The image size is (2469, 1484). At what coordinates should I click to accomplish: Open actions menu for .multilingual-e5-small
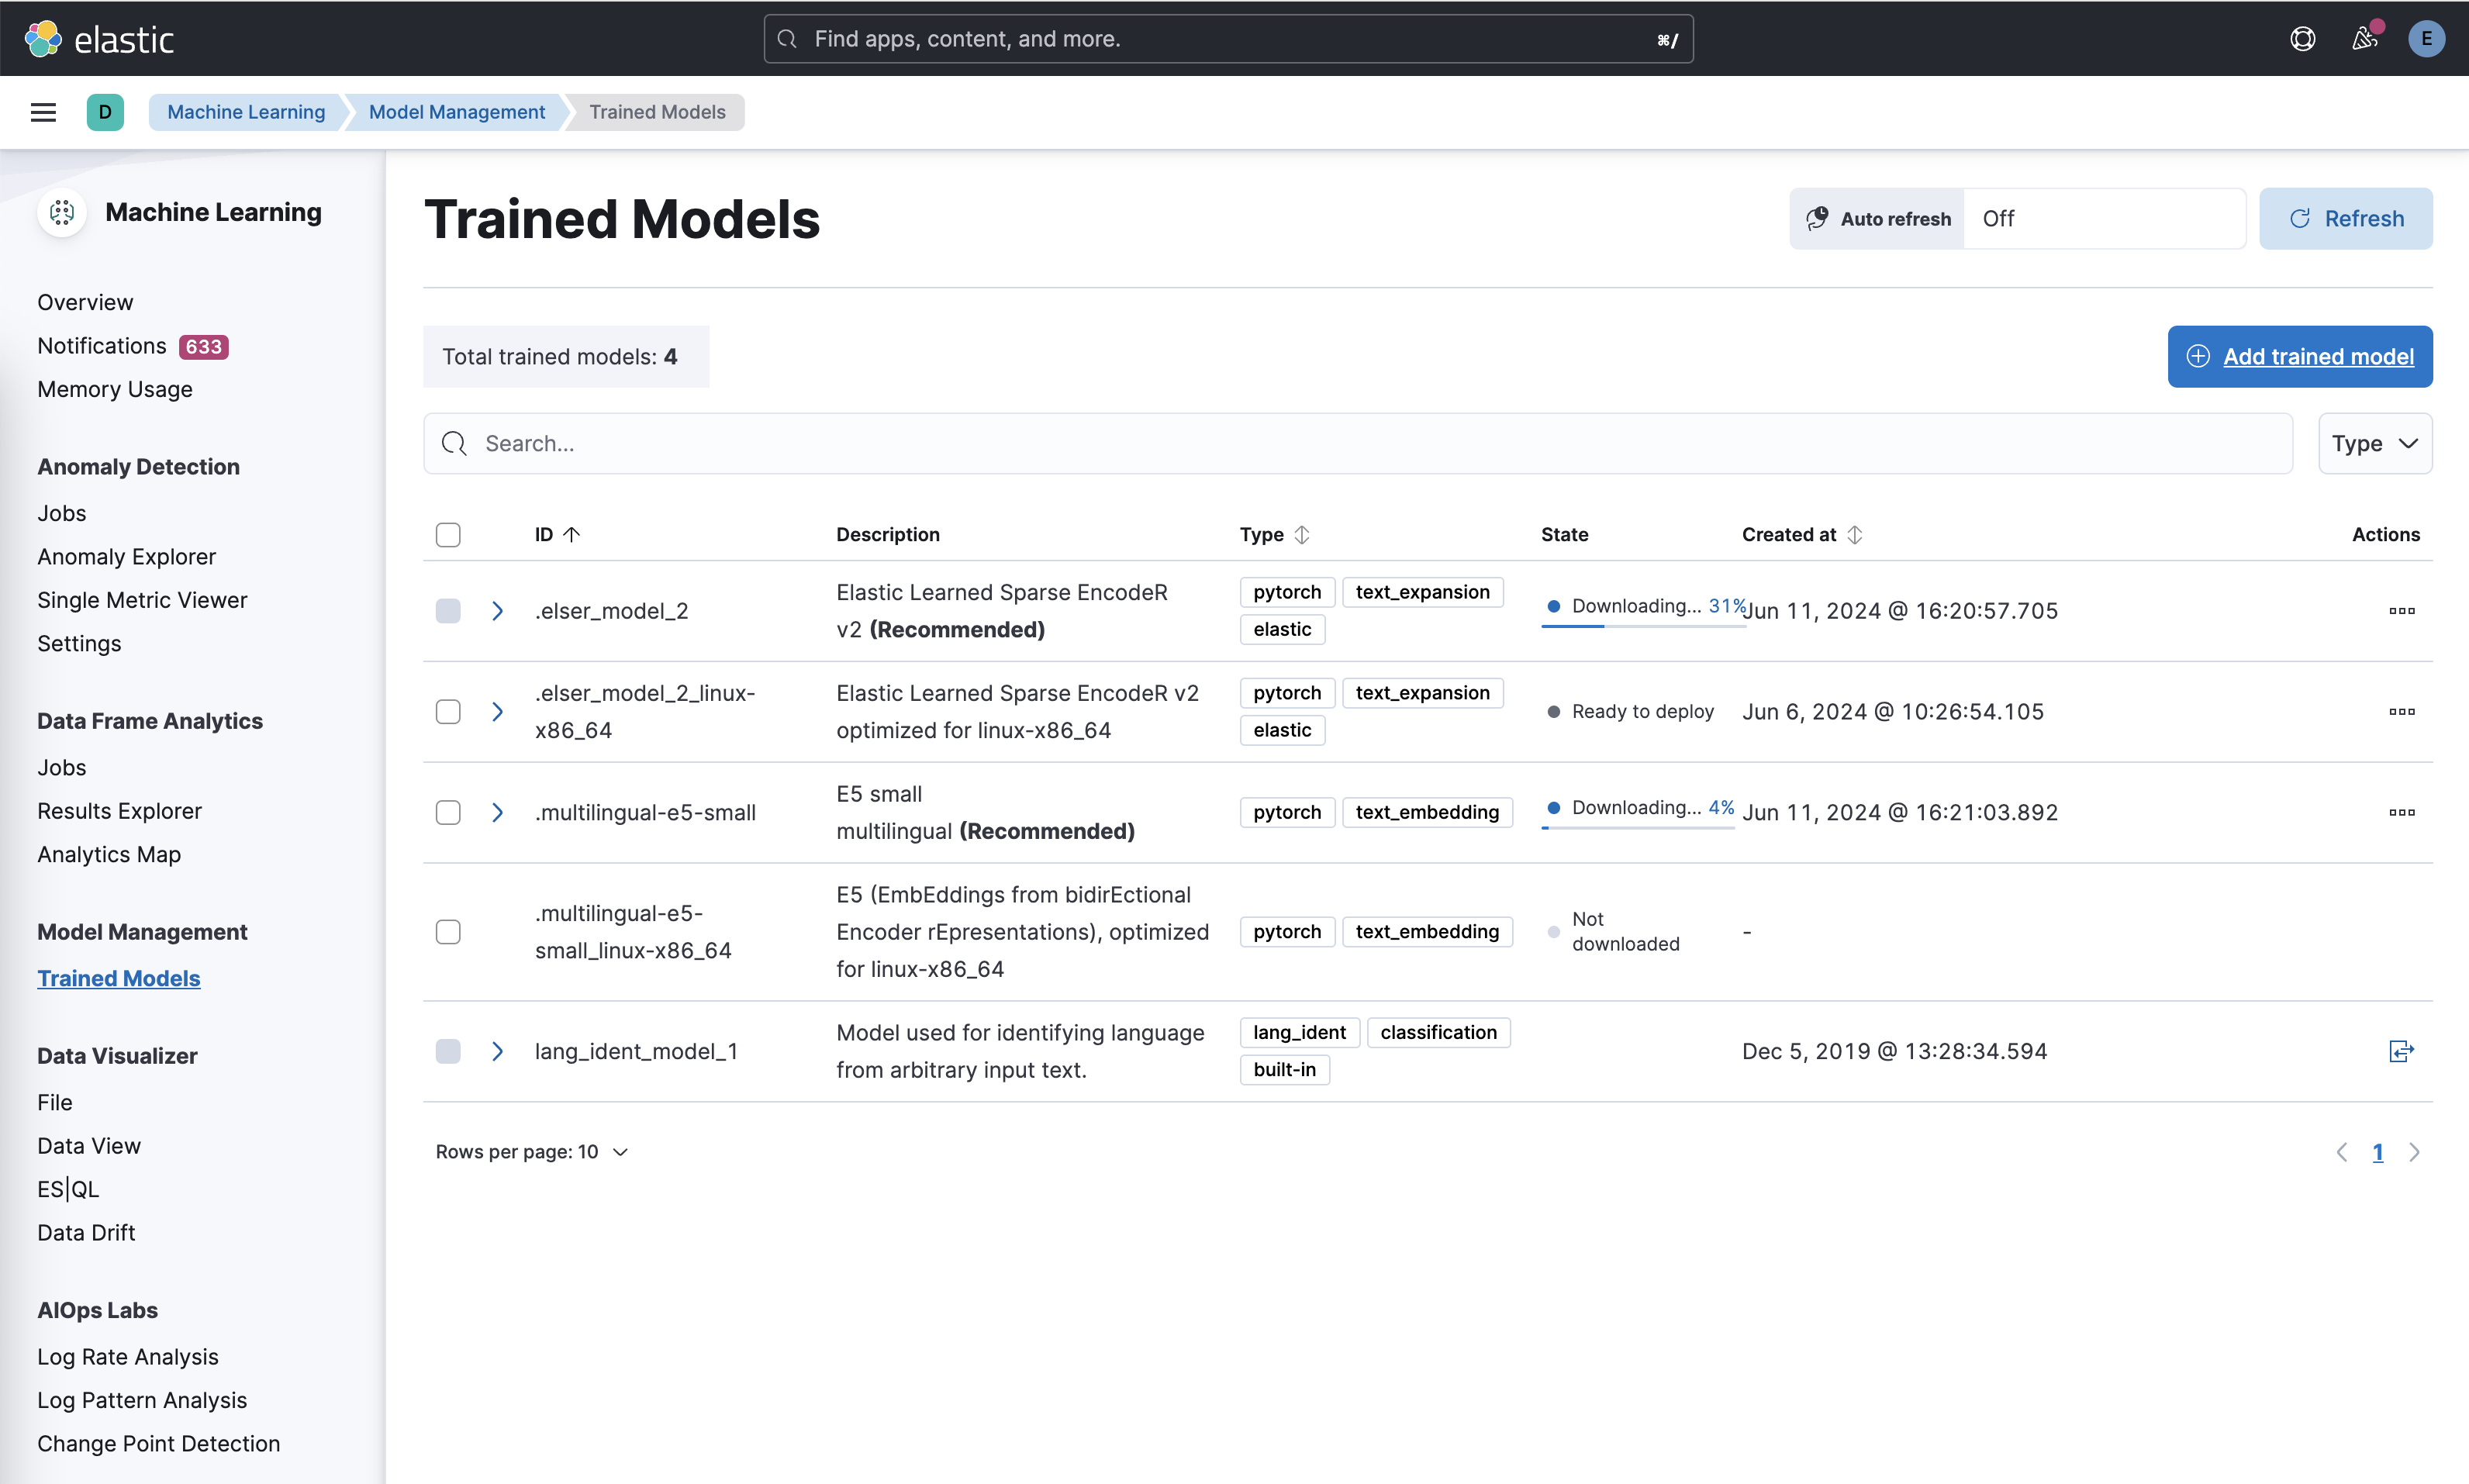pos(2402,813)
